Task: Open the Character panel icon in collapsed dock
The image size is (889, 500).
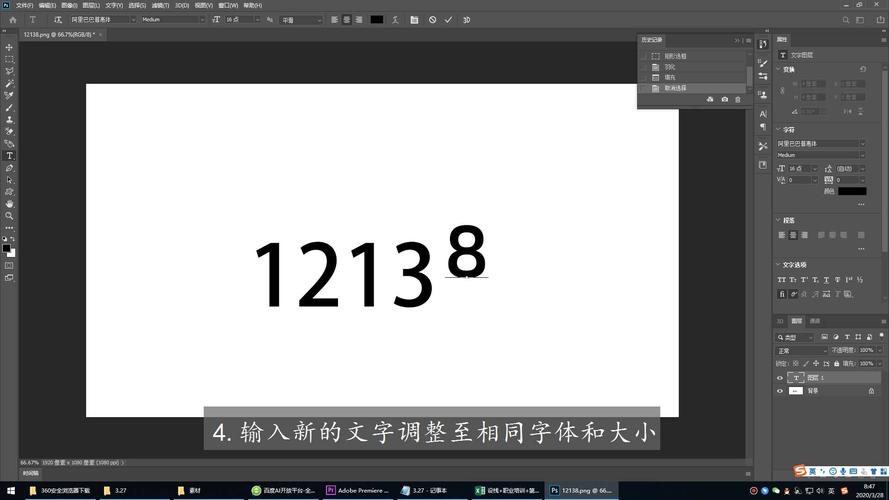Action: 763,114
